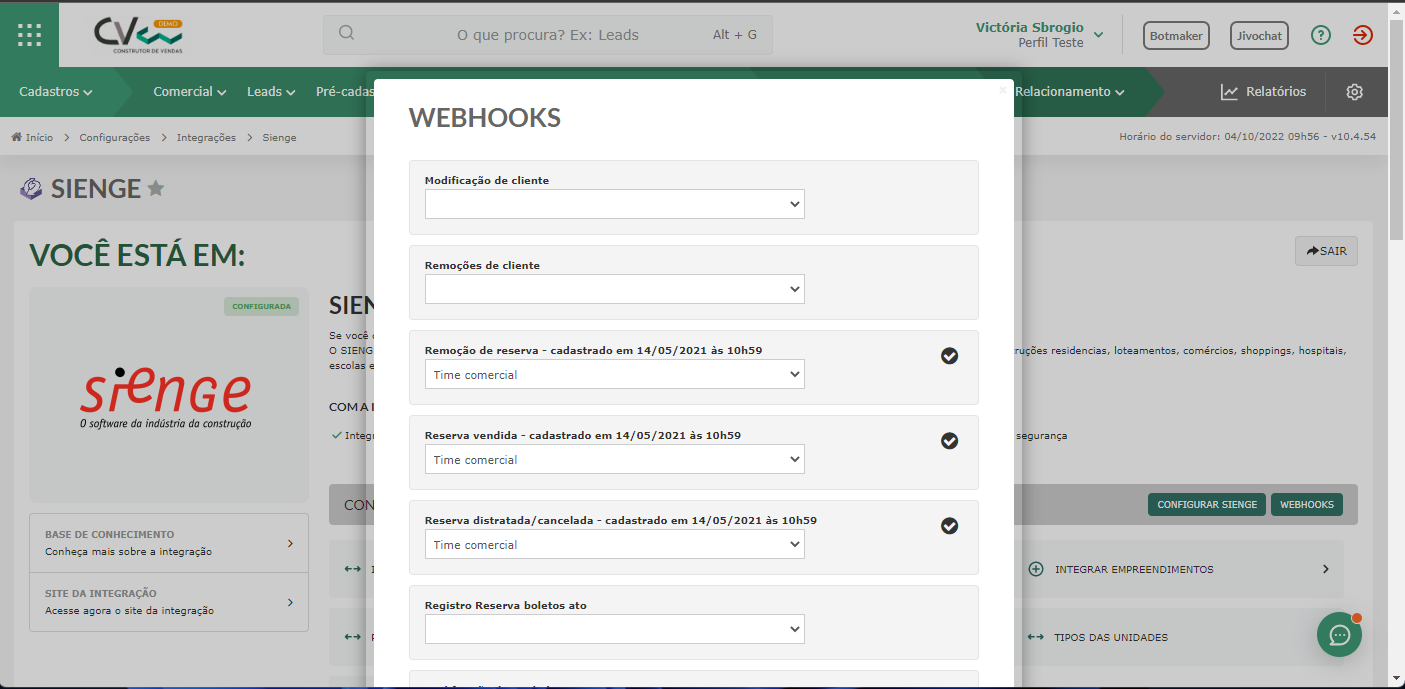Click the Configurar Sienge button
This screenshot has width=1405, height=689.
click(x=1207, y=504)
